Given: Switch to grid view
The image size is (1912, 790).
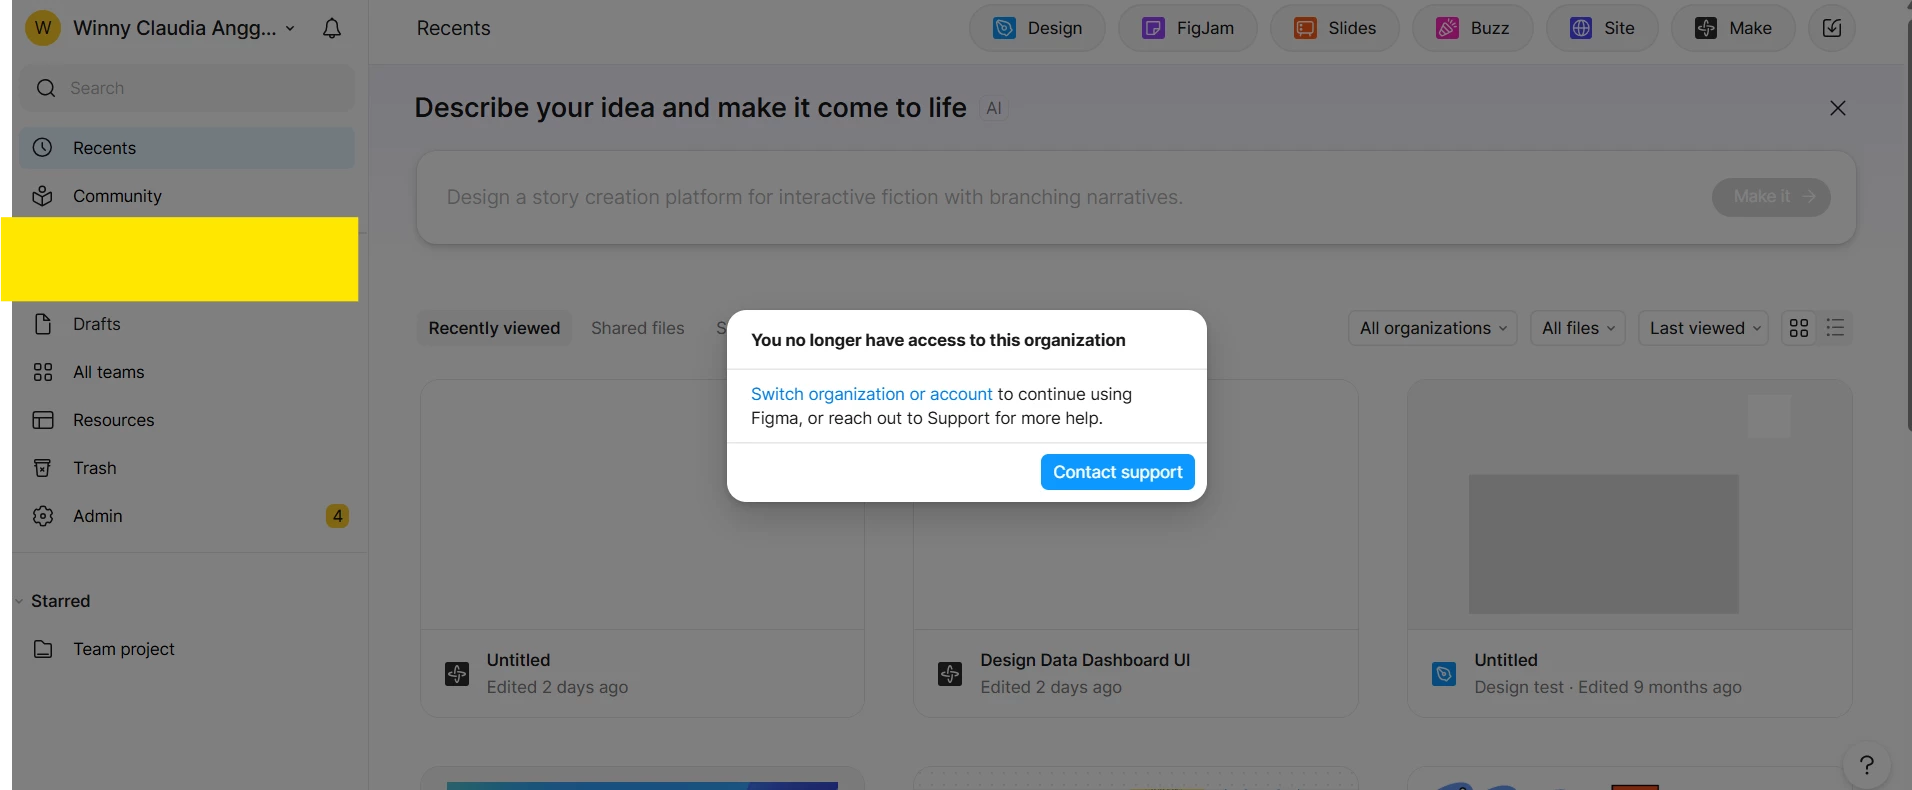Looking at the screenshot, I should pyautogui.click(x=1799, y=328).
